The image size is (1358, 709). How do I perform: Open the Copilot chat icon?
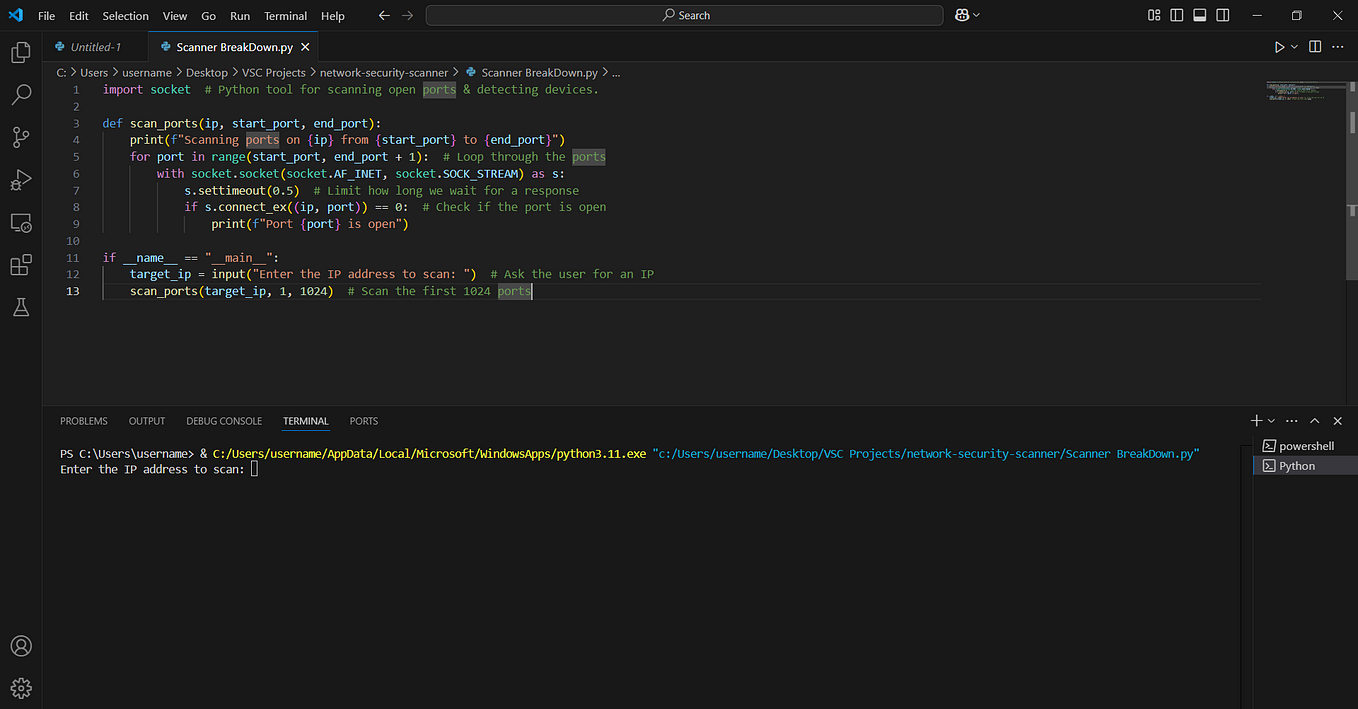pyautogui.click(x=962, y=15)
